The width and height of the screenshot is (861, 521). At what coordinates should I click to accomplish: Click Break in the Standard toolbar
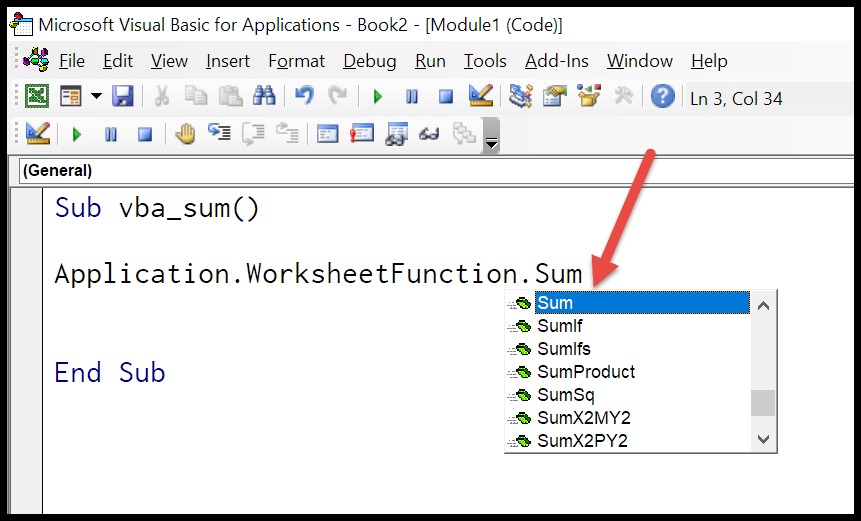click(x=411, y=97)
